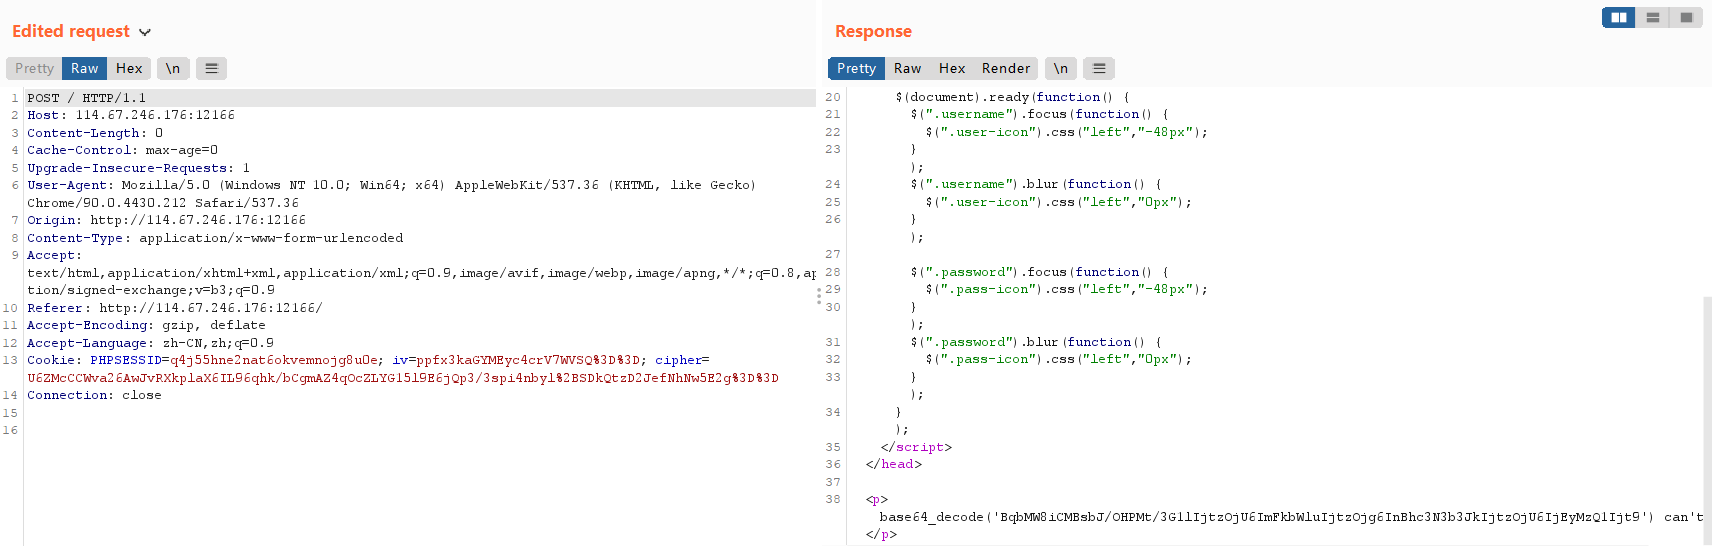This screenshot has height=546, width=1712.
Task: Click the Connection: close header
Action: [x=94, y=395]
